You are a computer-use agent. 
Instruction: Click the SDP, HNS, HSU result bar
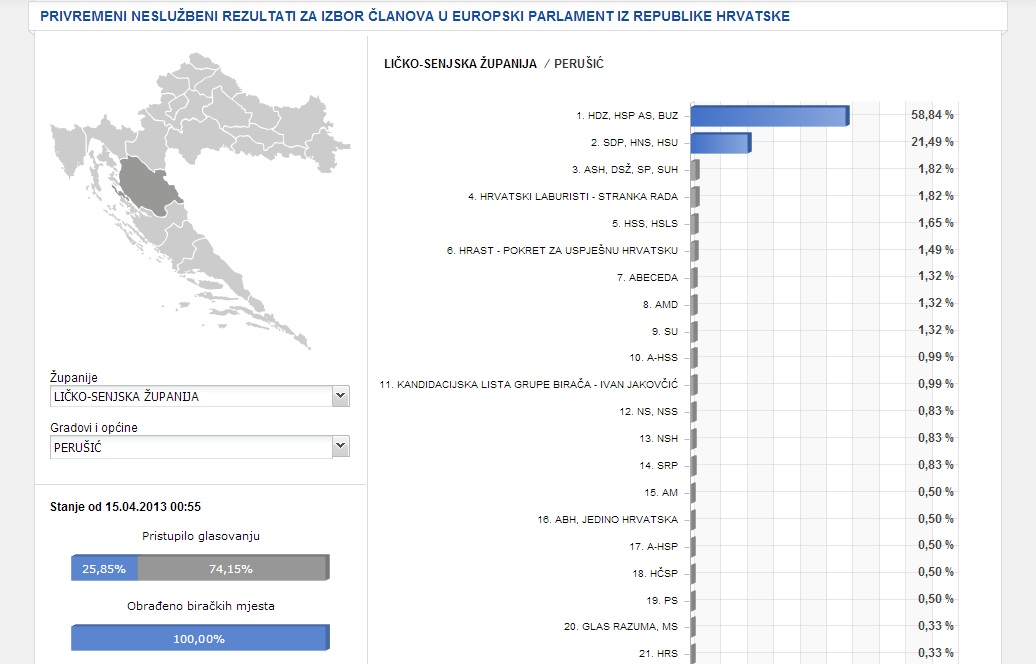coord(721,143)
